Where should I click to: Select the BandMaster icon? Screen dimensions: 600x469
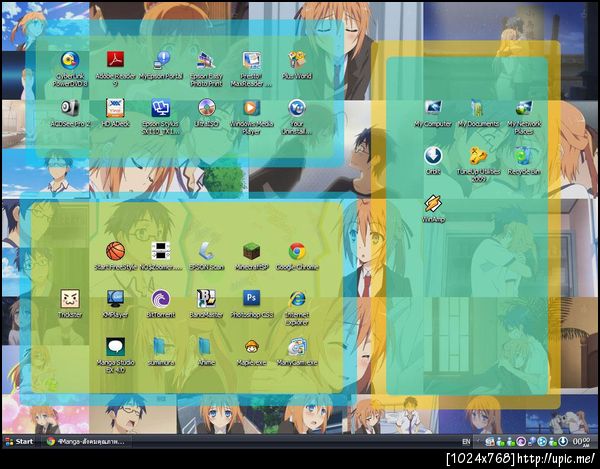pos(206,299)
